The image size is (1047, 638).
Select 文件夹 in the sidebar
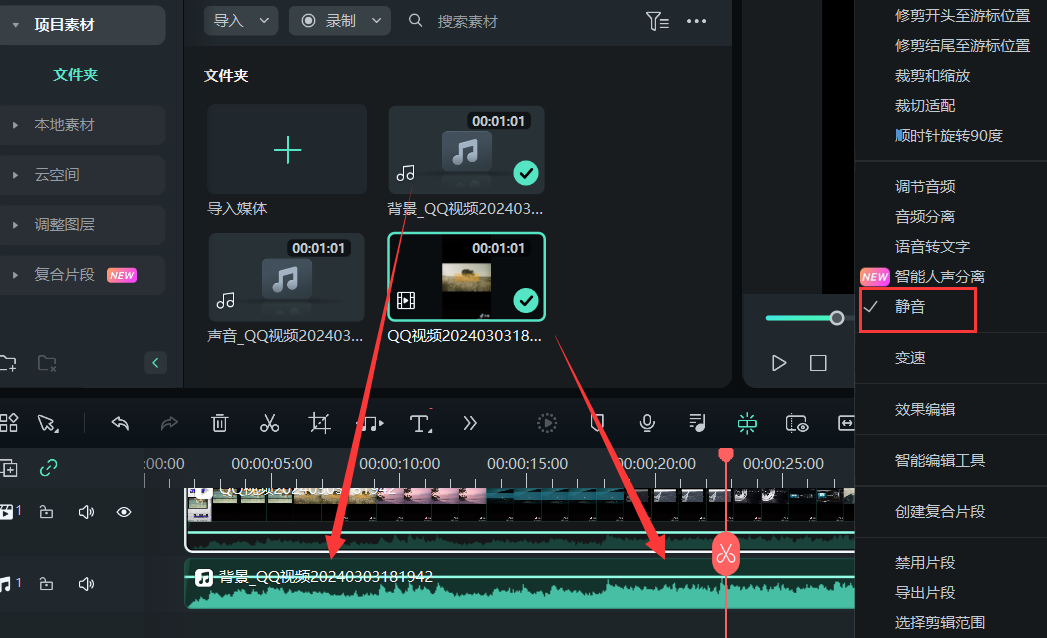[x=75, y=75]
